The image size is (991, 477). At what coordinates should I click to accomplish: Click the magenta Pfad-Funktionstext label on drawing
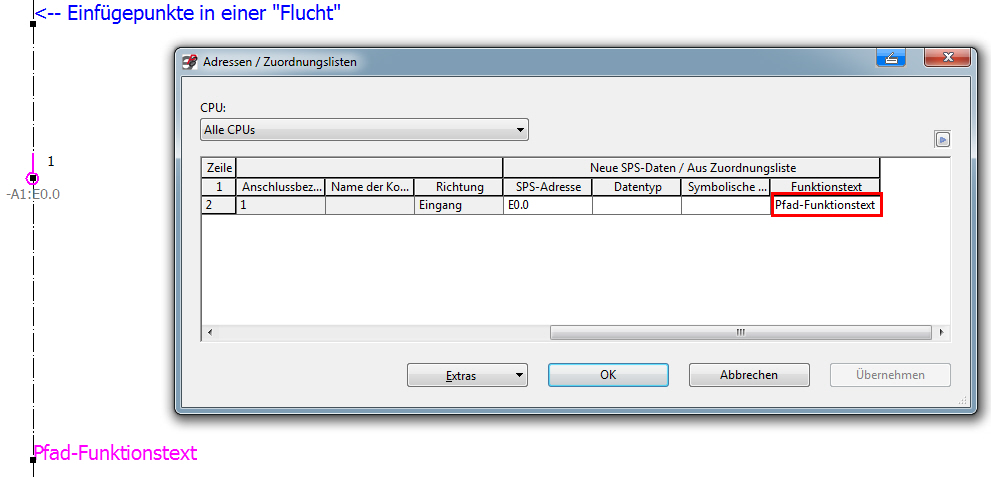click(115, 453)
